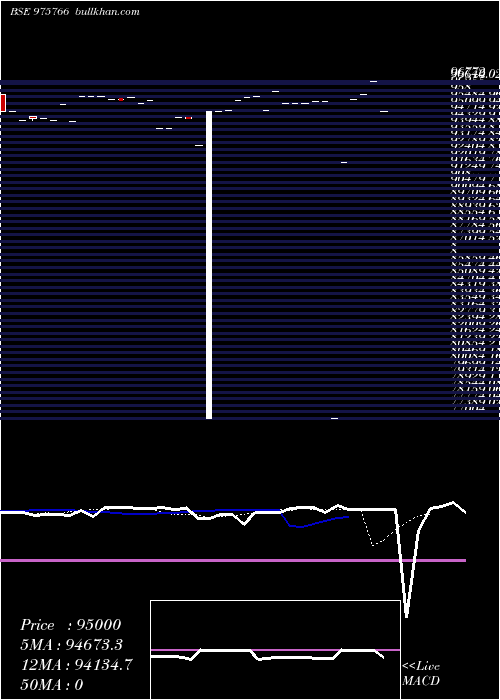
Task: Click the dotted white line trough
Action: tap(374, 544)
